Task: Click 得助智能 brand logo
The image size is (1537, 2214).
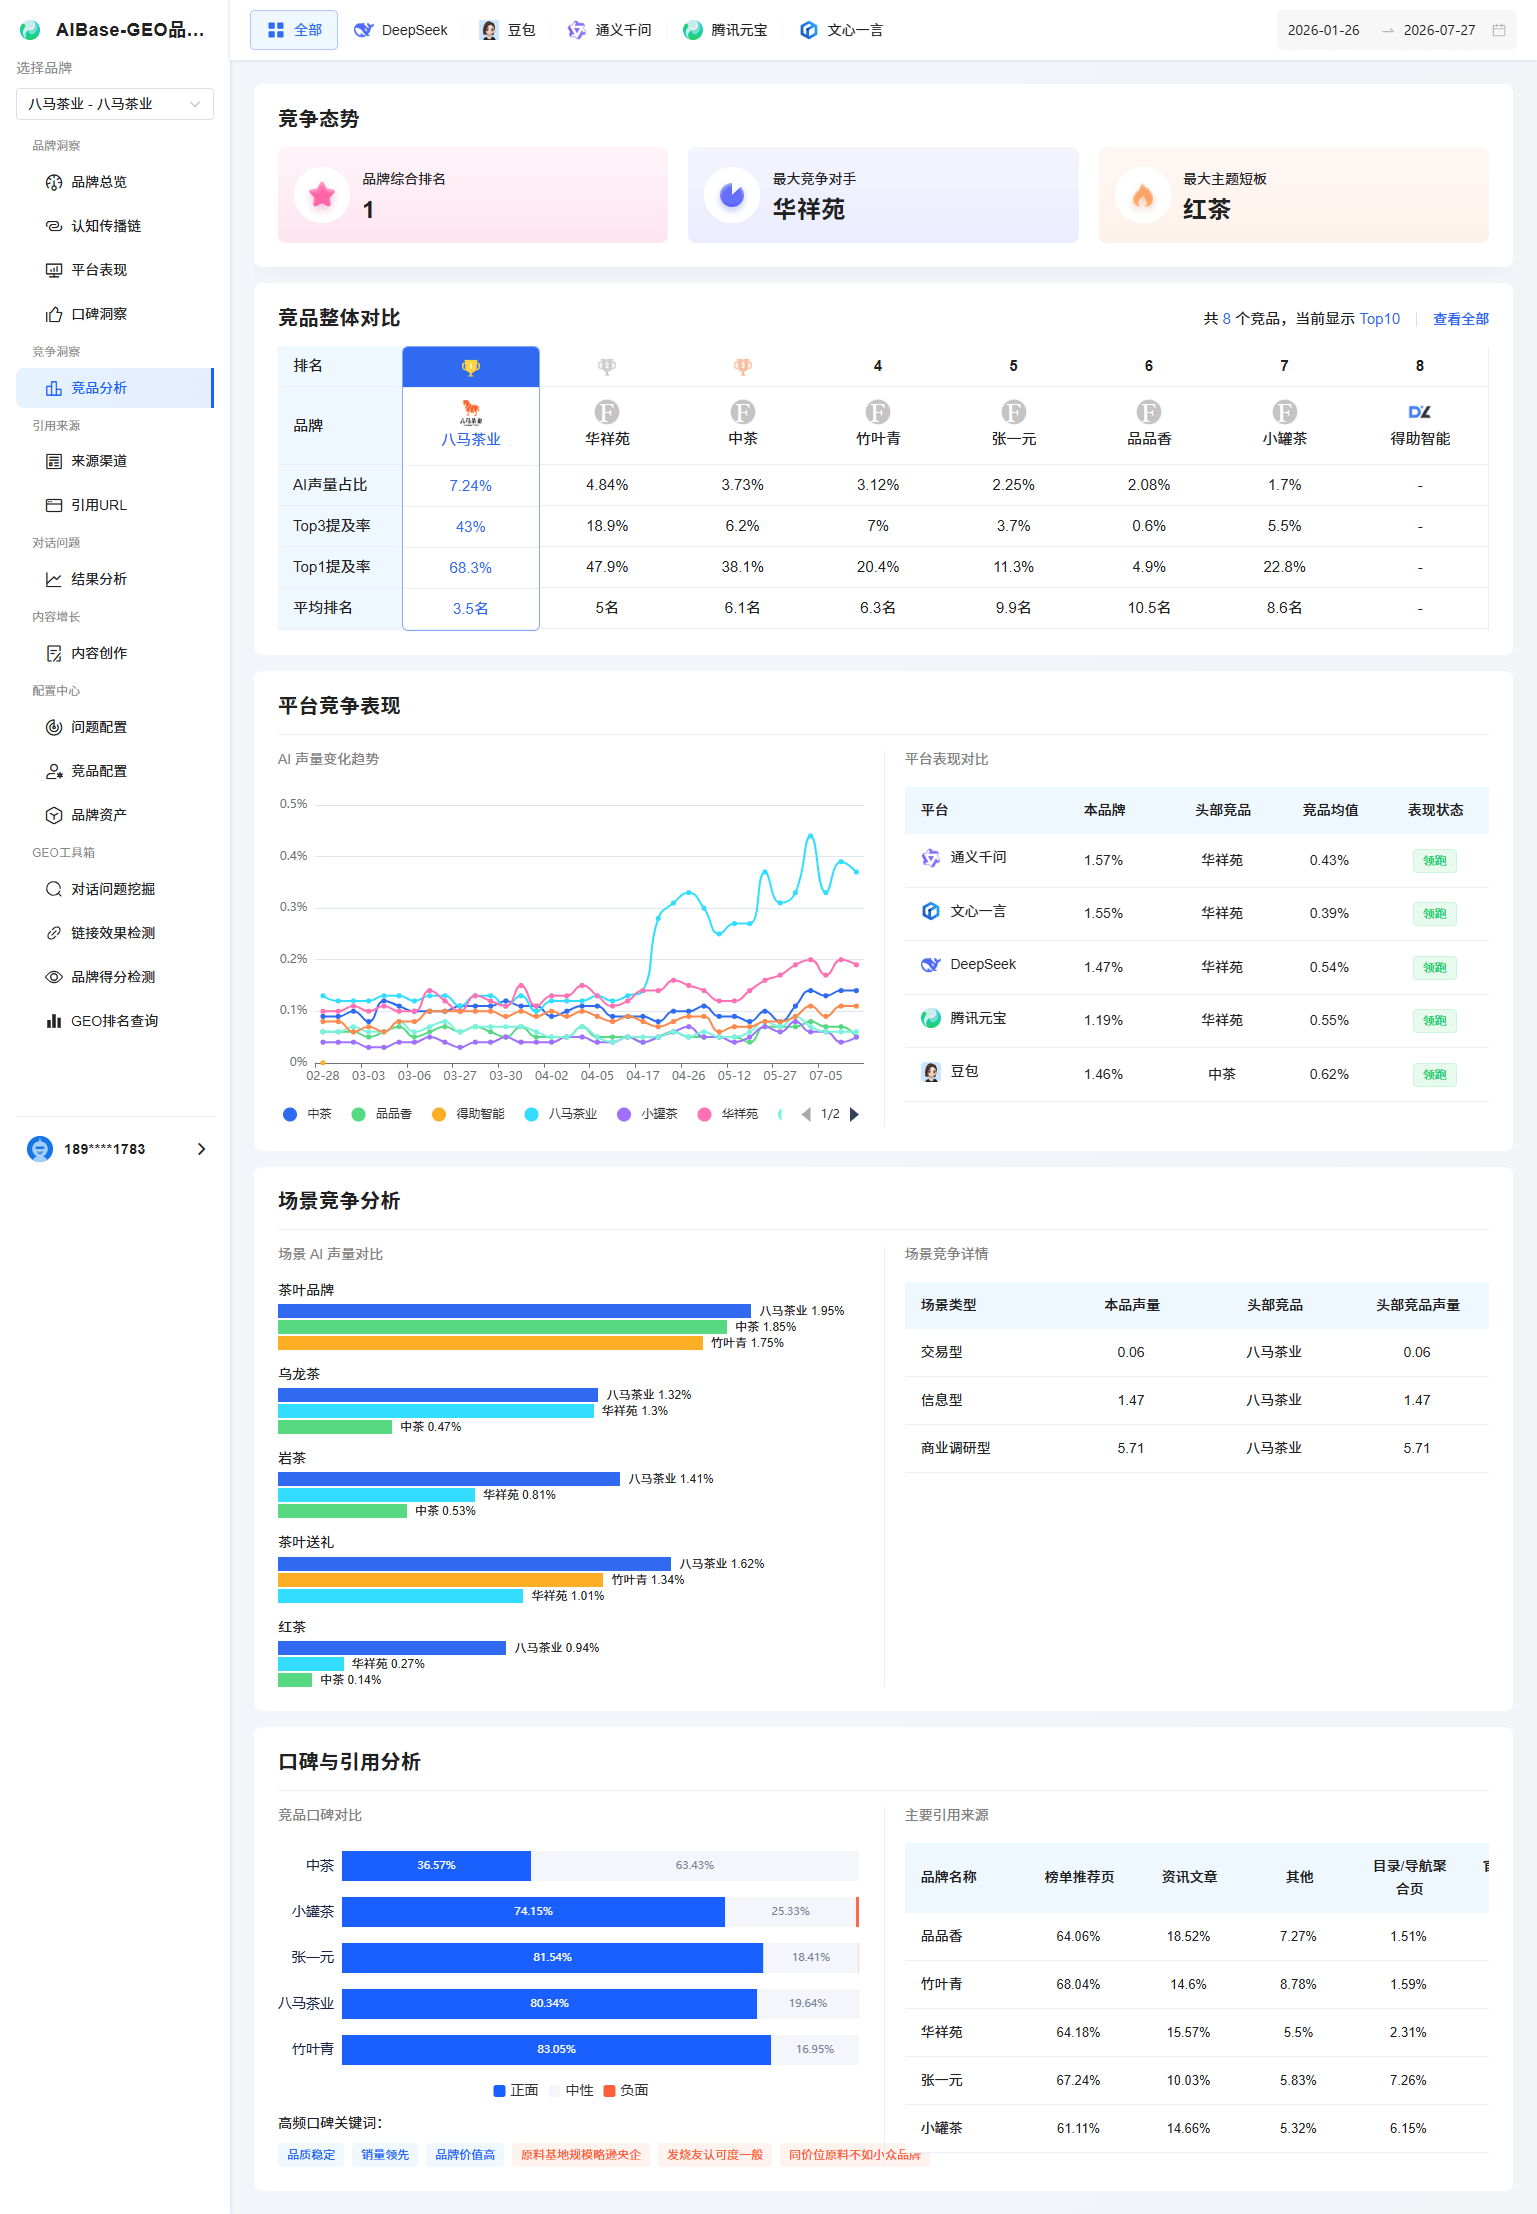Action: point(1420,412)
